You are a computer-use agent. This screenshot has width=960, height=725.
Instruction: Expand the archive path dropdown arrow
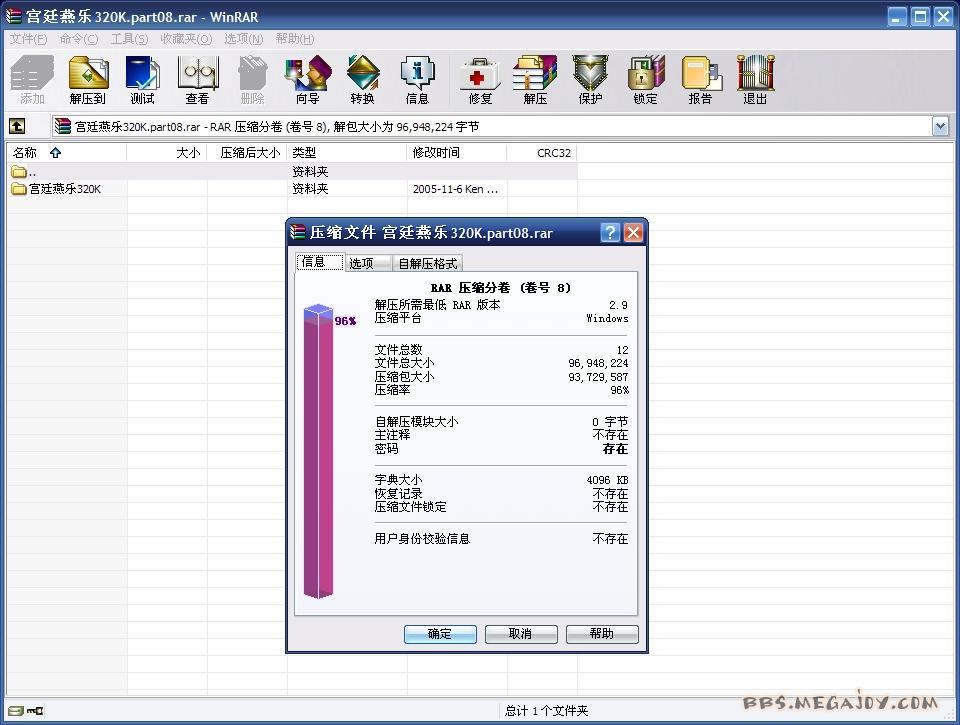tap(940, 127)
